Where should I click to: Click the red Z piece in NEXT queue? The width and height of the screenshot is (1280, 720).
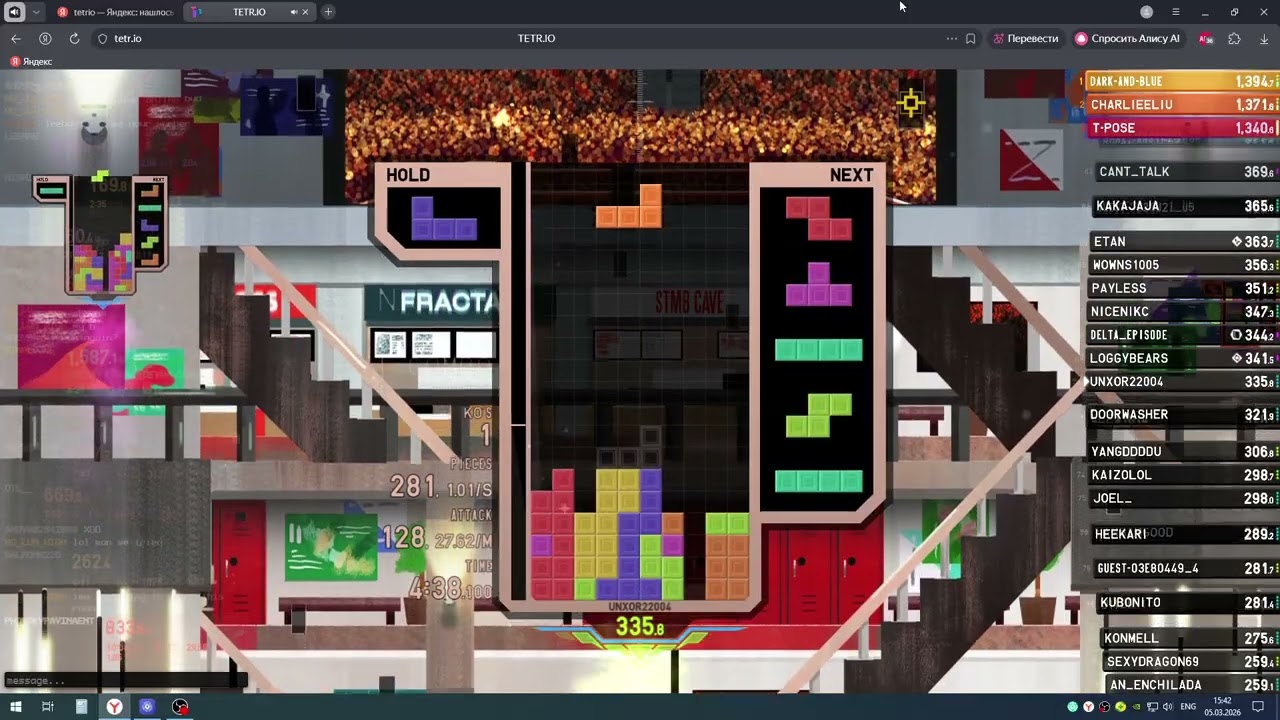click(x=818, y=218)
